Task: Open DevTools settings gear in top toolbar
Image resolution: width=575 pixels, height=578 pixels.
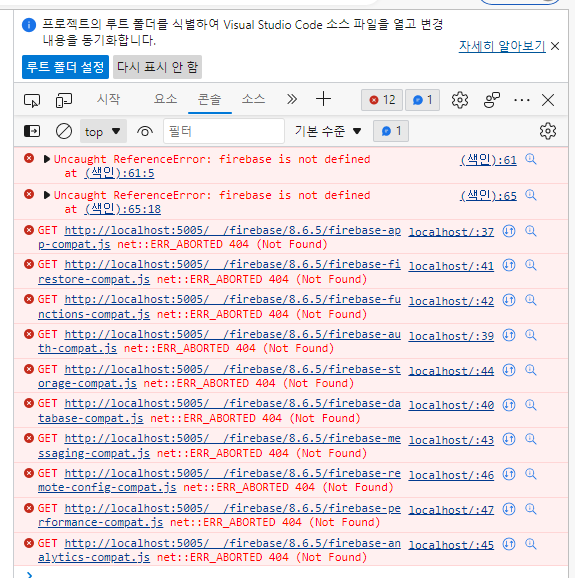Action: [x=460, y=100]
